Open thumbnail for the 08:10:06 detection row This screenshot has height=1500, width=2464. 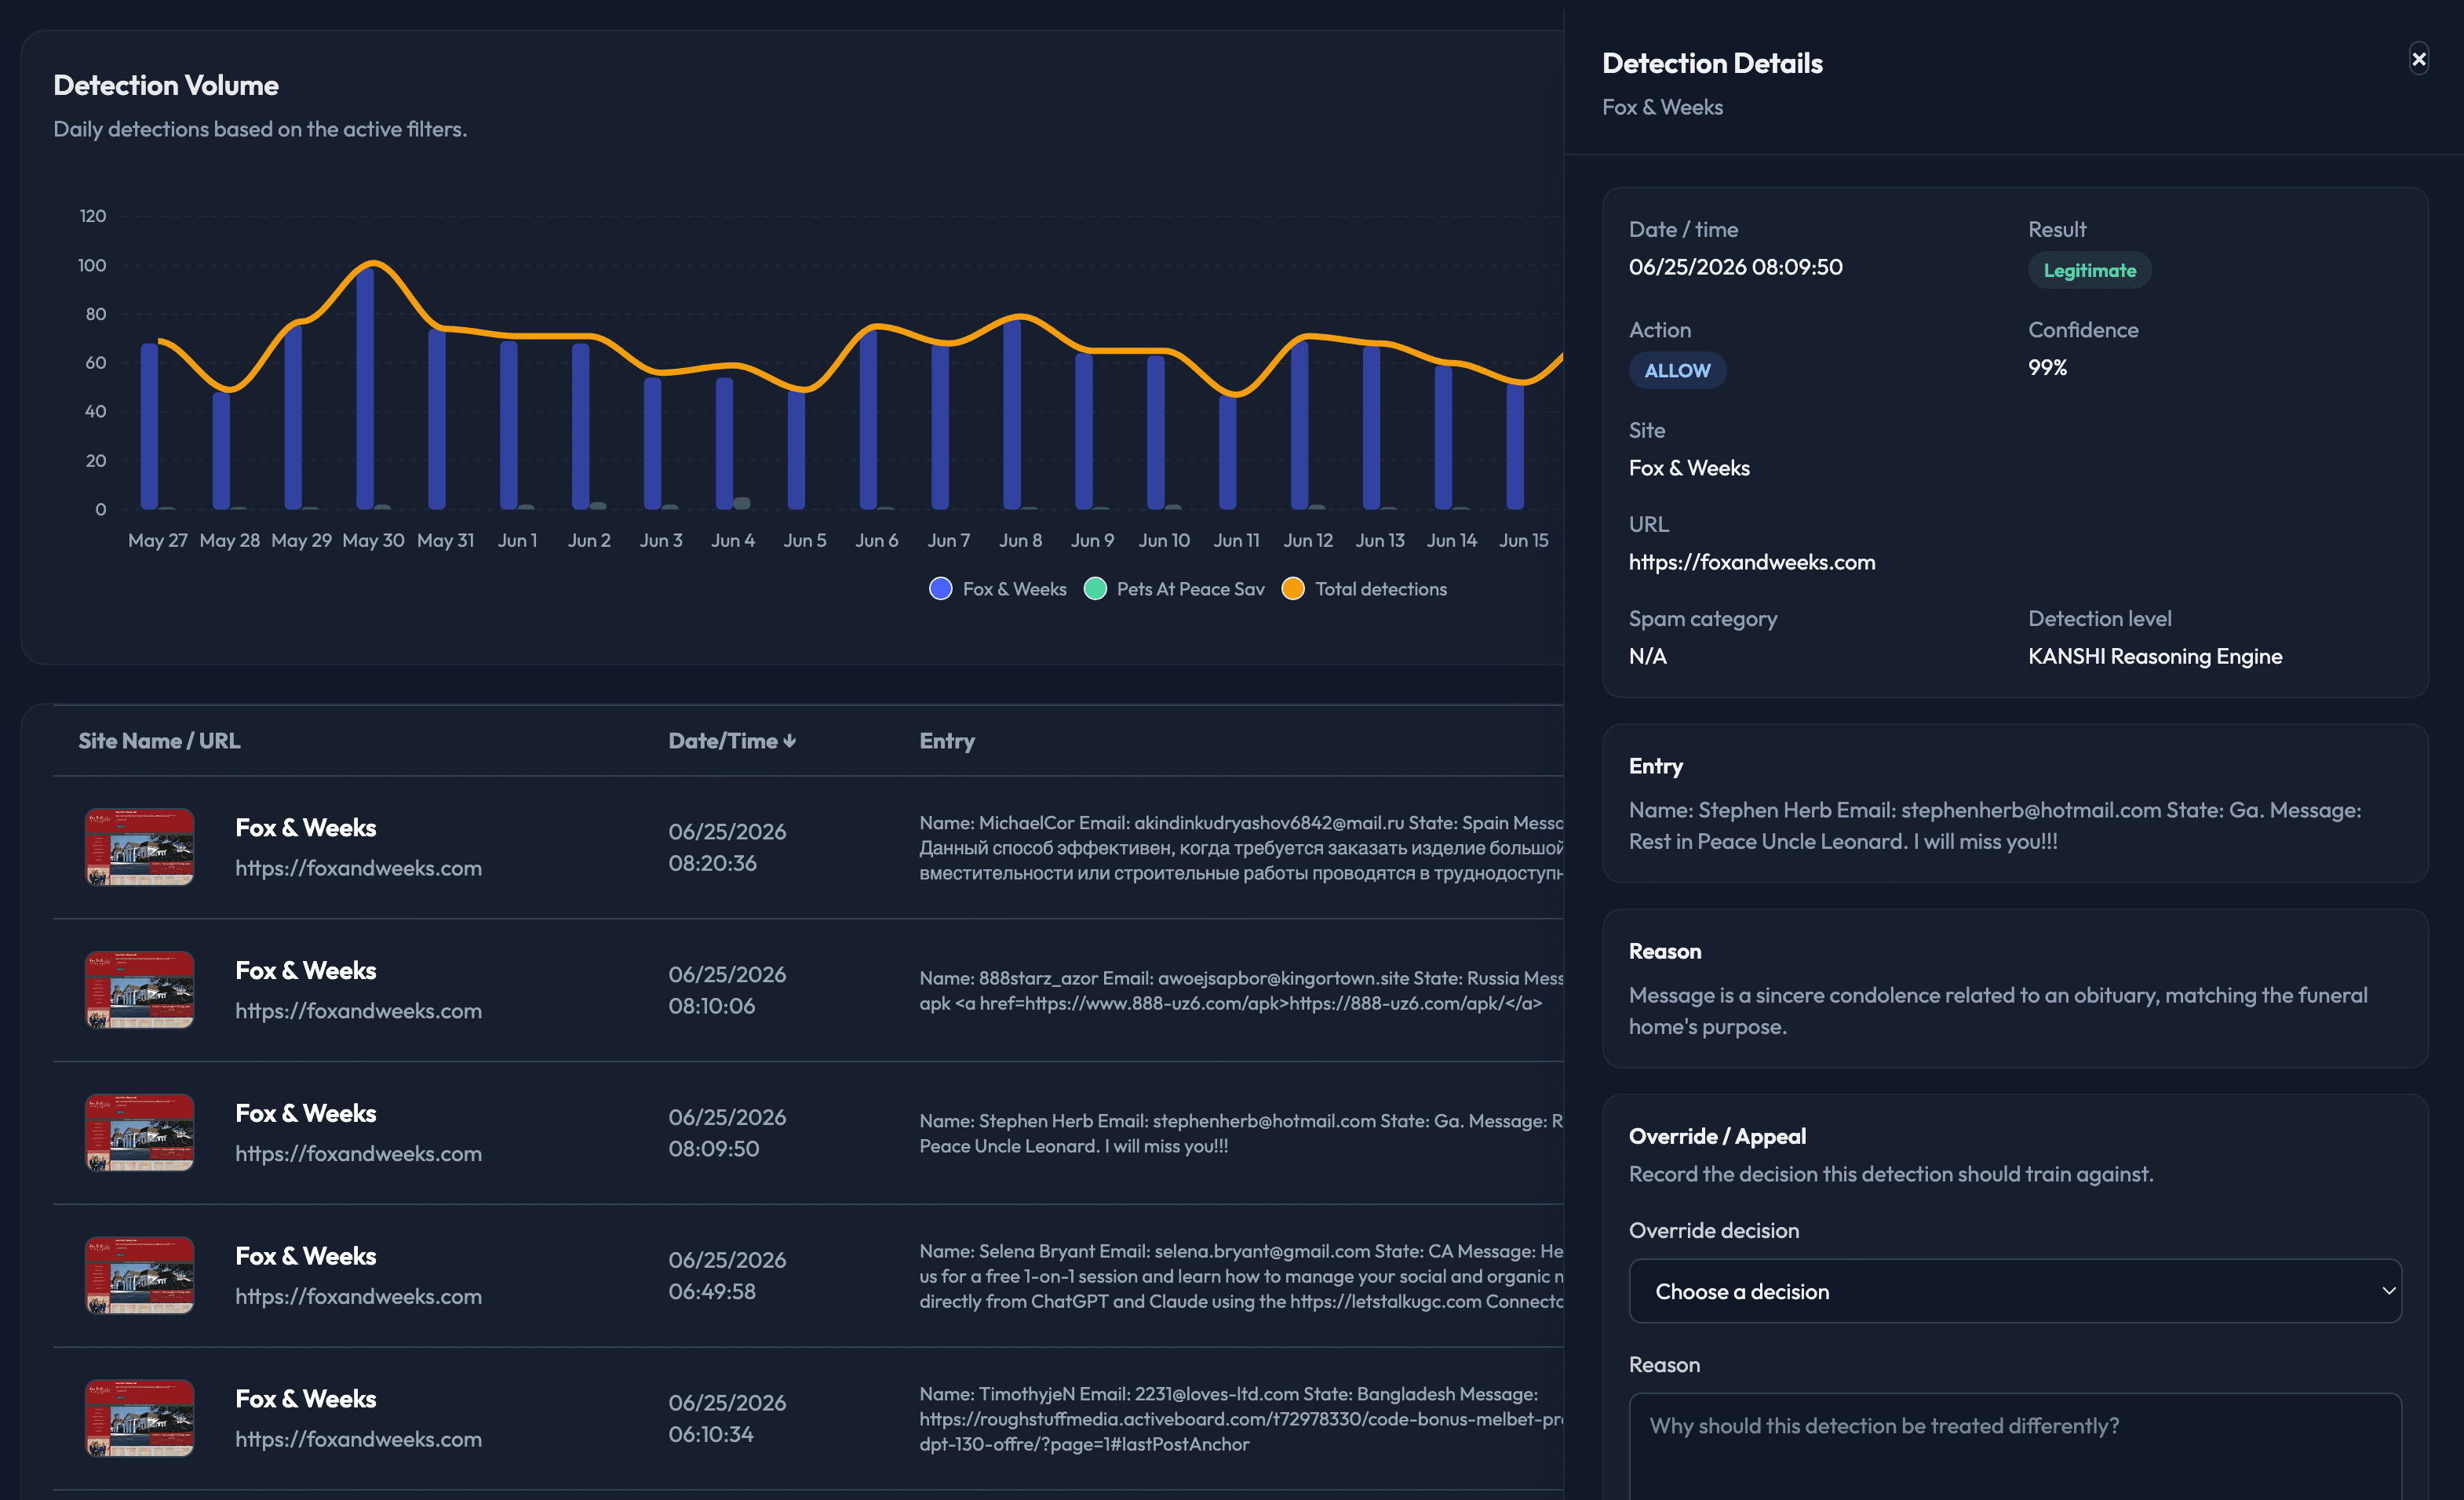point(139,990)
